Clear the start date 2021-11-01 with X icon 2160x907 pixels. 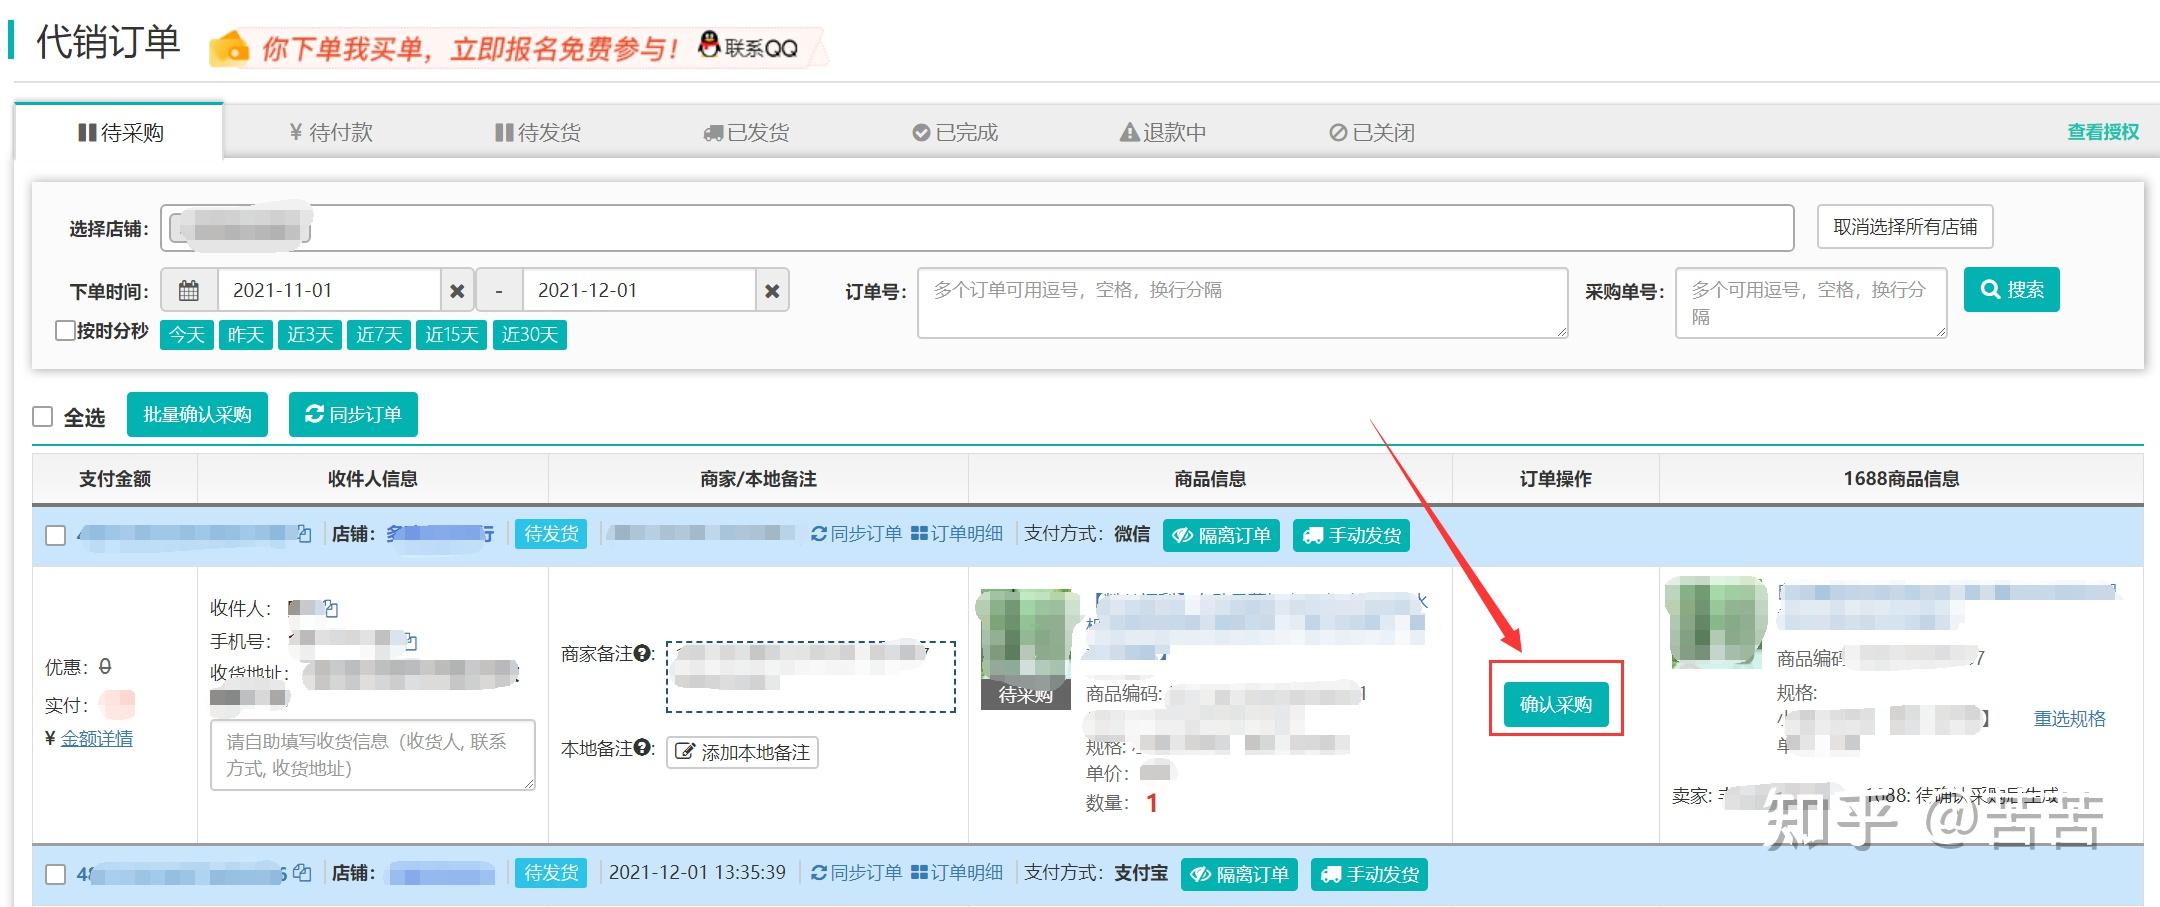(x=457, y=290)
